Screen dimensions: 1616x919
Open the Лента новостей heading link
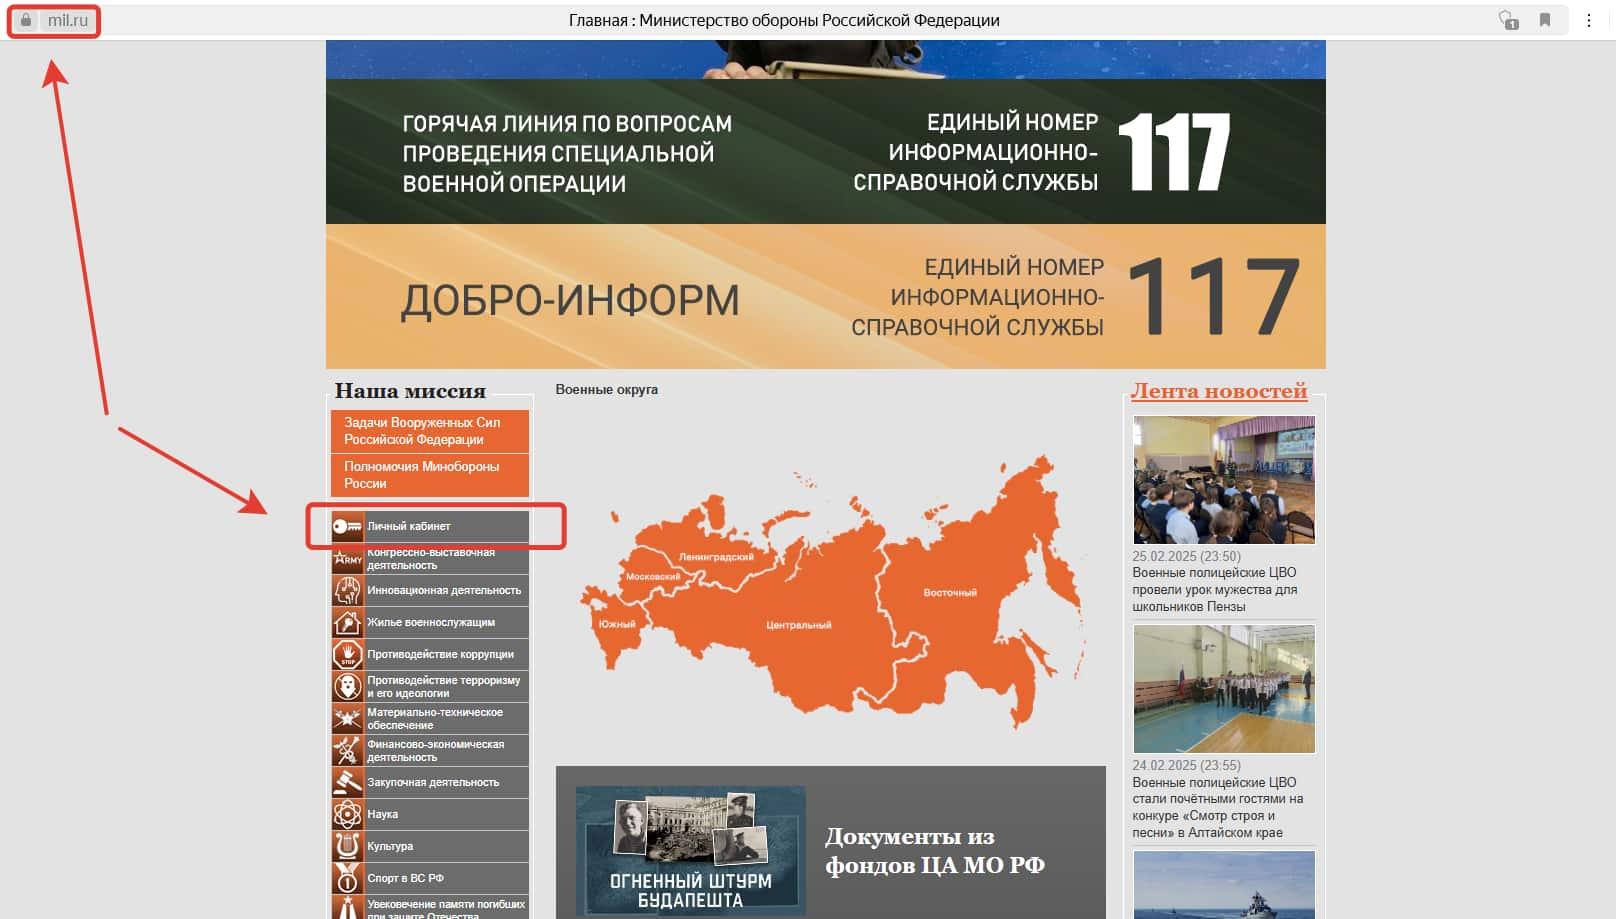(x=1219, y=391)
